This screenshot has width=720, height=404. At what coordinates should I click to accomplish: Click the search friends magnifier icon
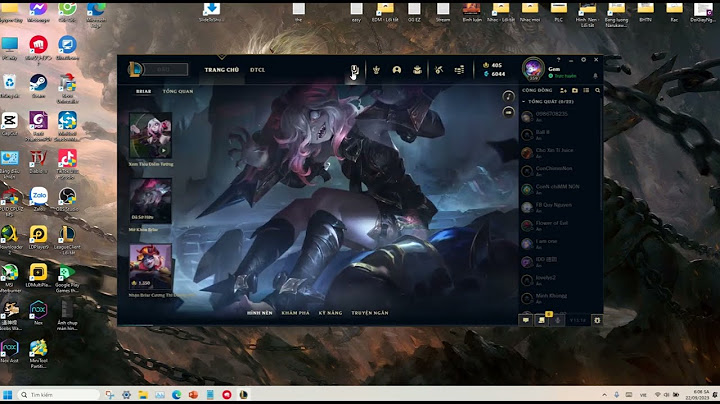[x=597, y=90]
